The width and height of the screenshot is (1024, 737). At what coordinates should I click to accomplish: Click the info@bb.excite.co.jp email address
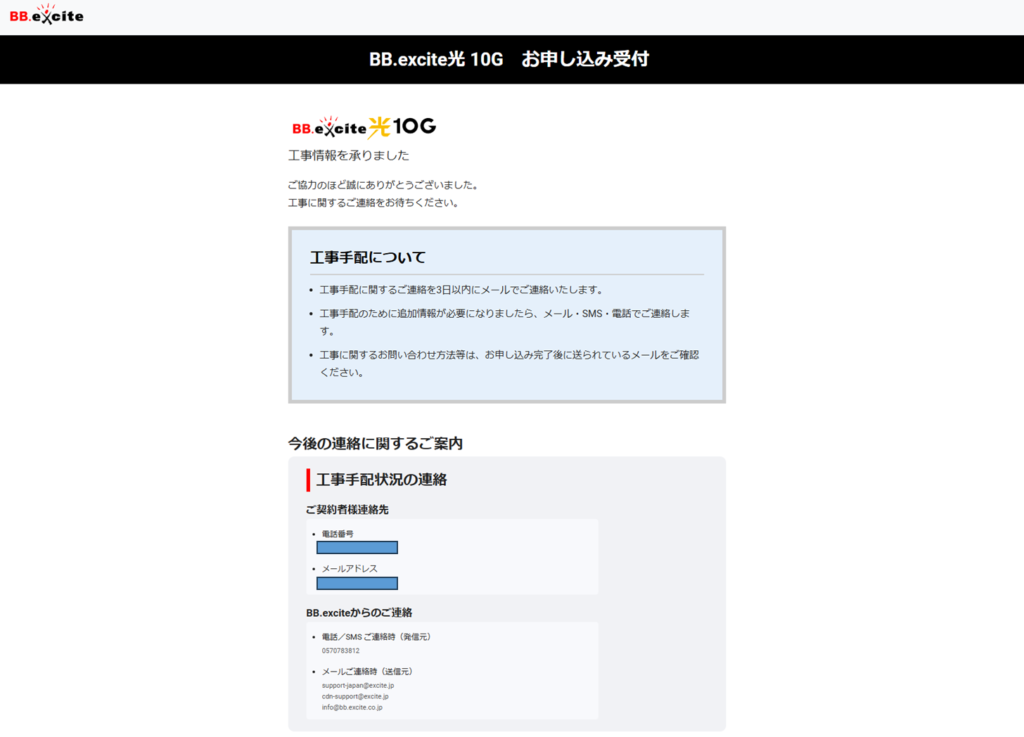click(x=351, y=707)
